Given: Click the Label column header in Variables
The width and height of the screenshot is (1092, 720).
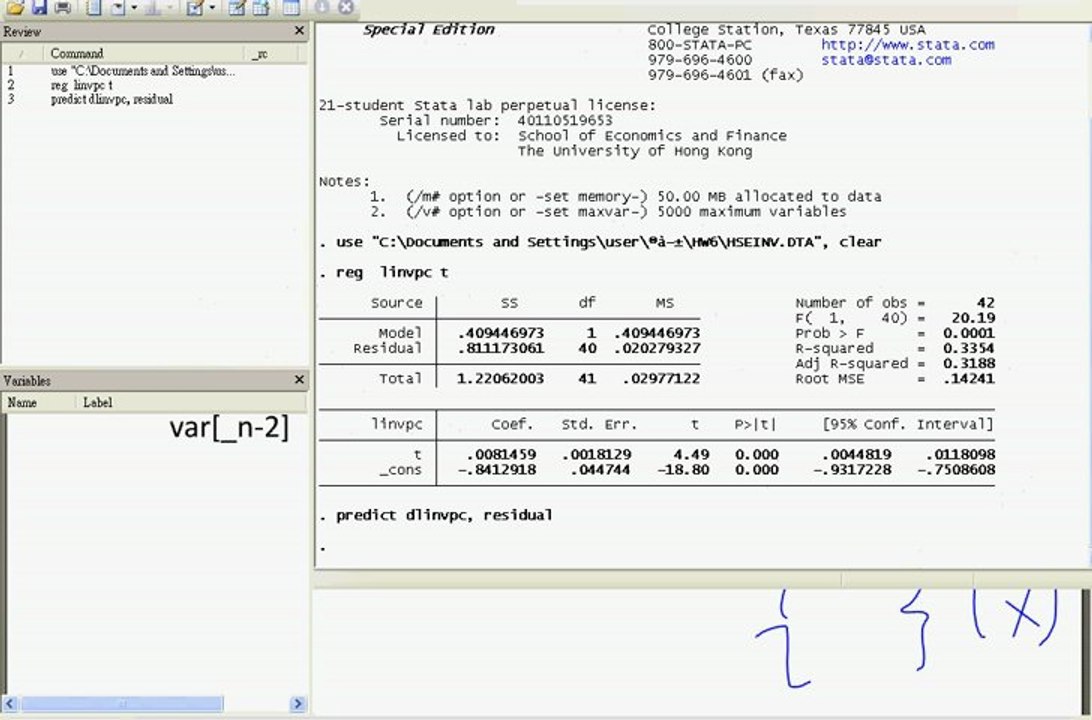Looking at the screenshot, I should (191, 402).
